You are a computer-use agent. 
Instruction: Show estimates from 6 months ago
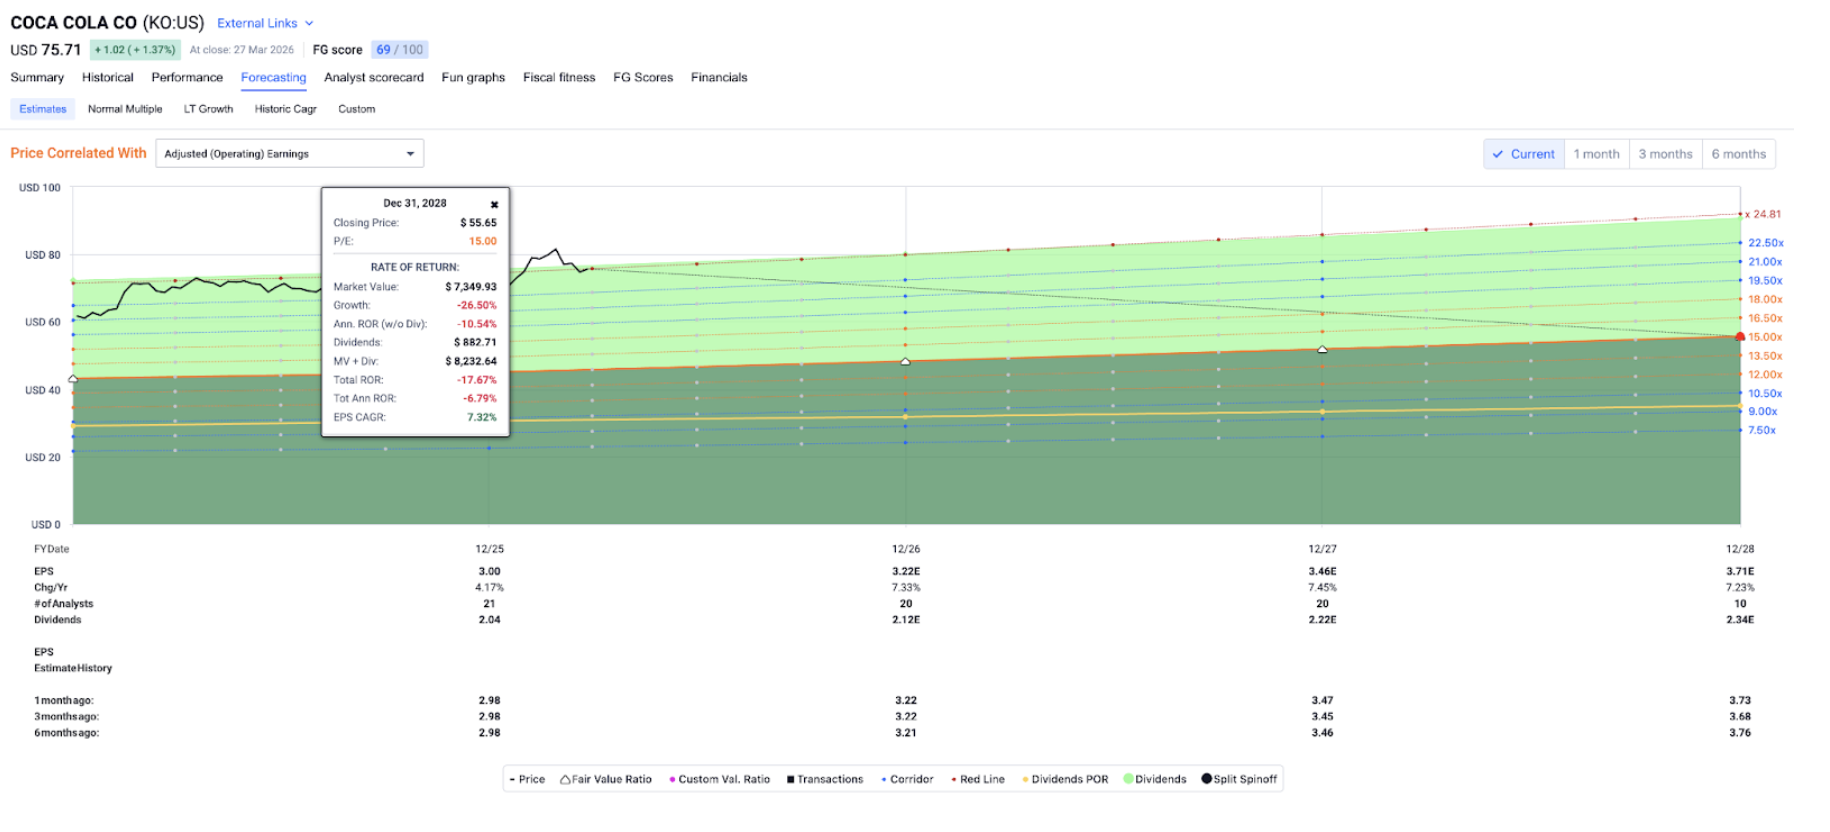pyautogui.click(x=1738, y=154)
